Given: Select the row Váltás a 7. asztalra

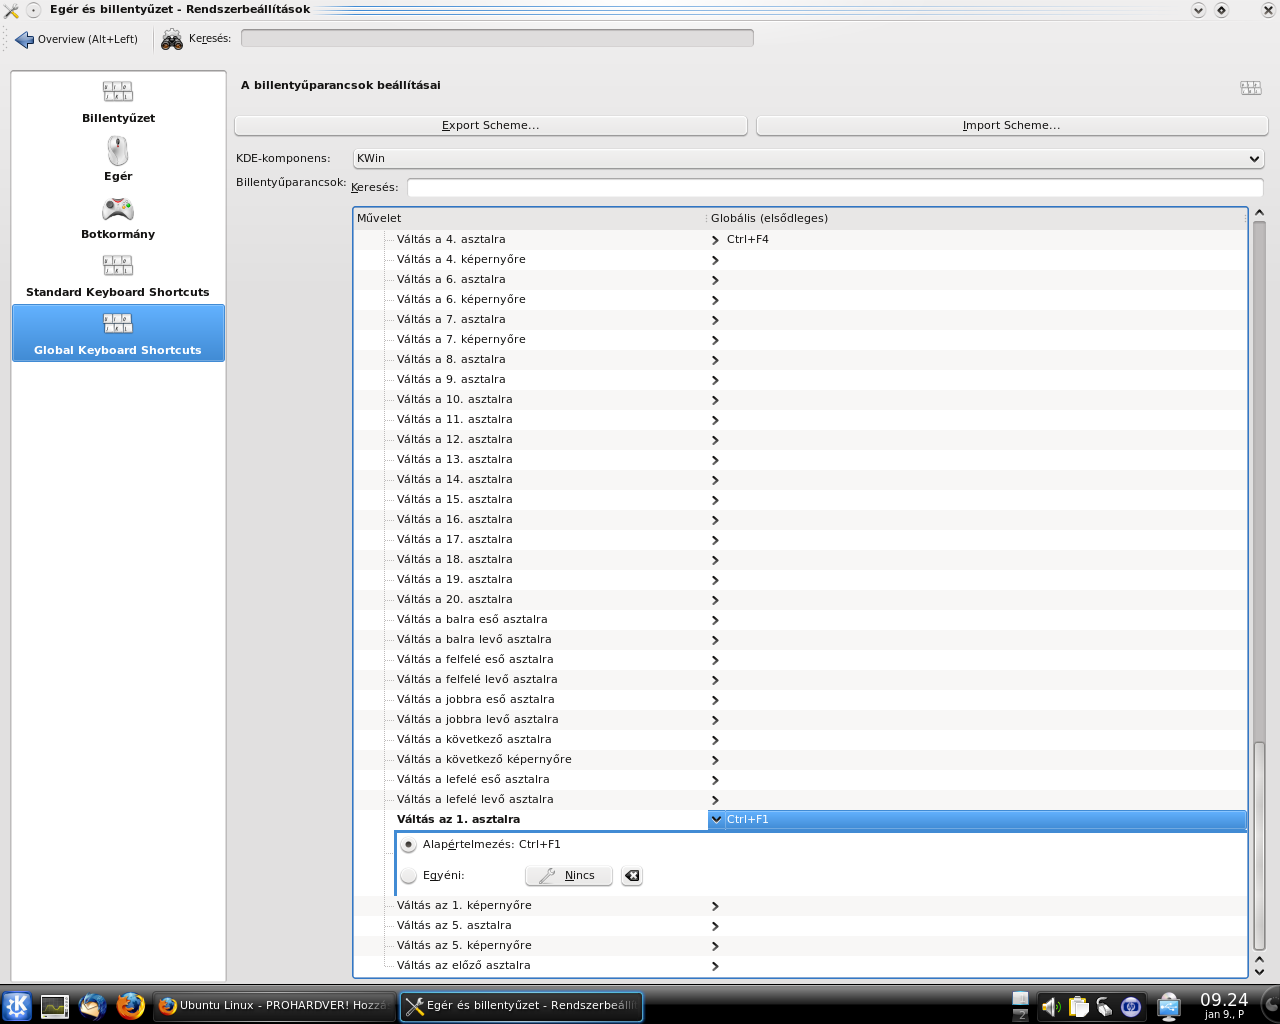Looking at the screenshot, I should click(x=800, y=320).
